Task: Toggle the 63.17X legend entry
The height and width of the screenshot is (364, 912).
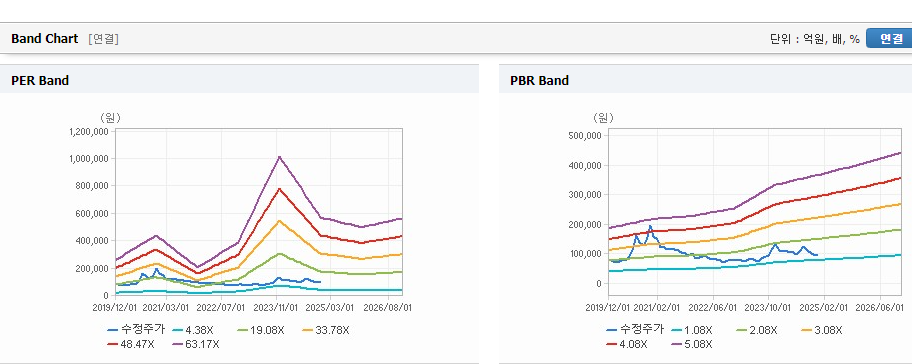Action: coord(196,344)
